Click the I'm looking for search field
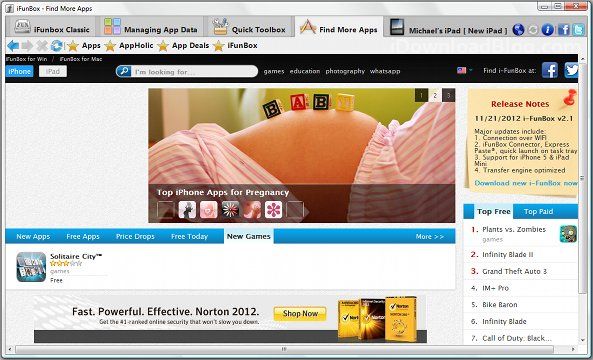The image size is (593, 360). [193, 71]
